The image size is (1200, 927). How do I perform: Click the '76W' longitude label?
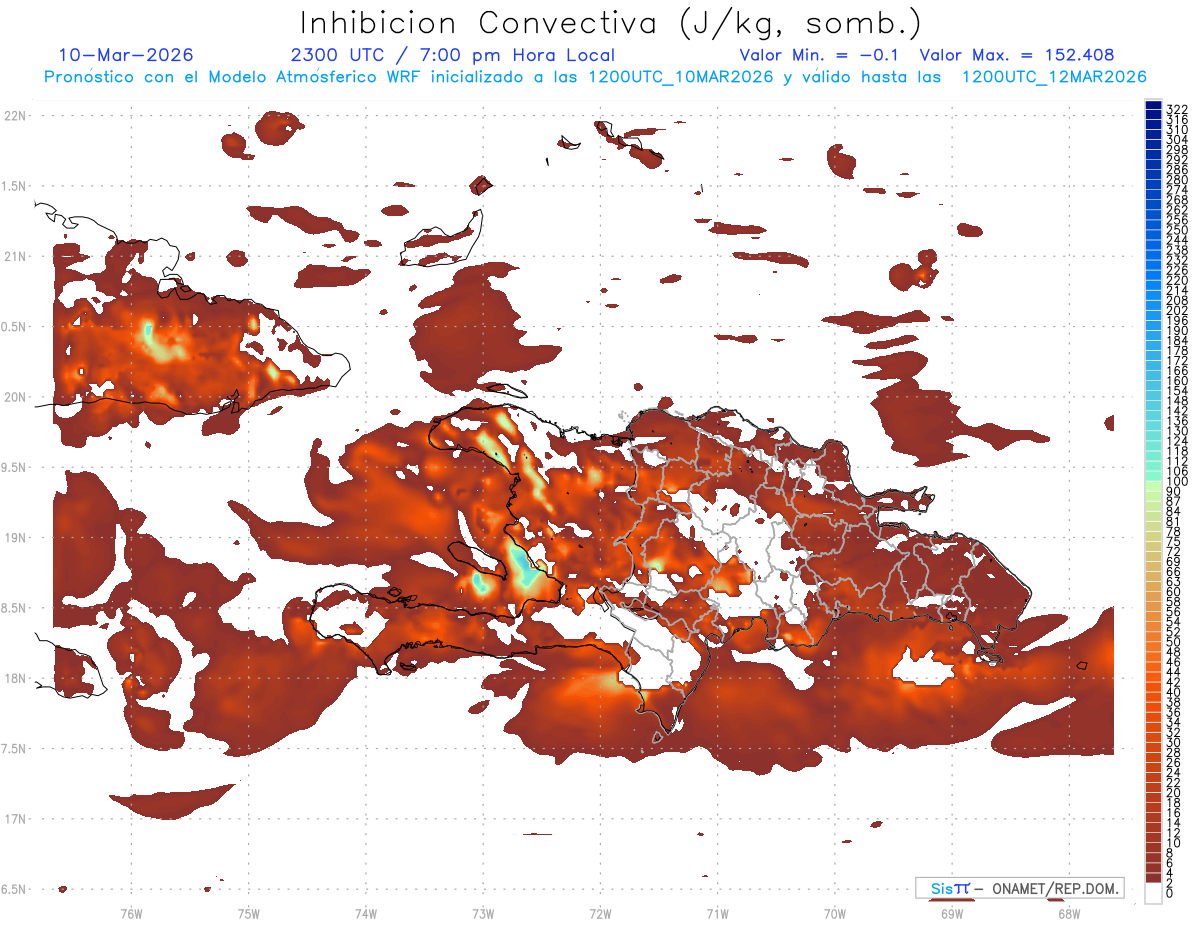point(132,913)
